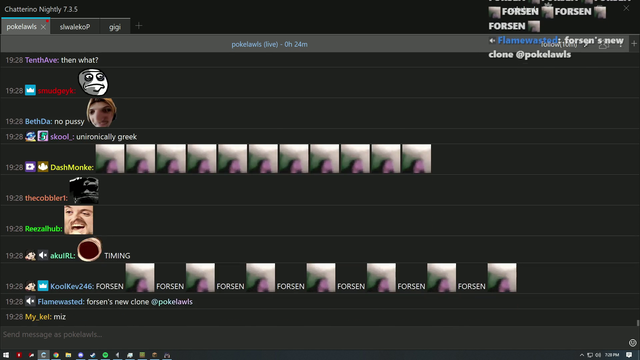This screenshot has height=360, width=640.
Task: Open smudgeyk's user card
Action: click(56, 91)
